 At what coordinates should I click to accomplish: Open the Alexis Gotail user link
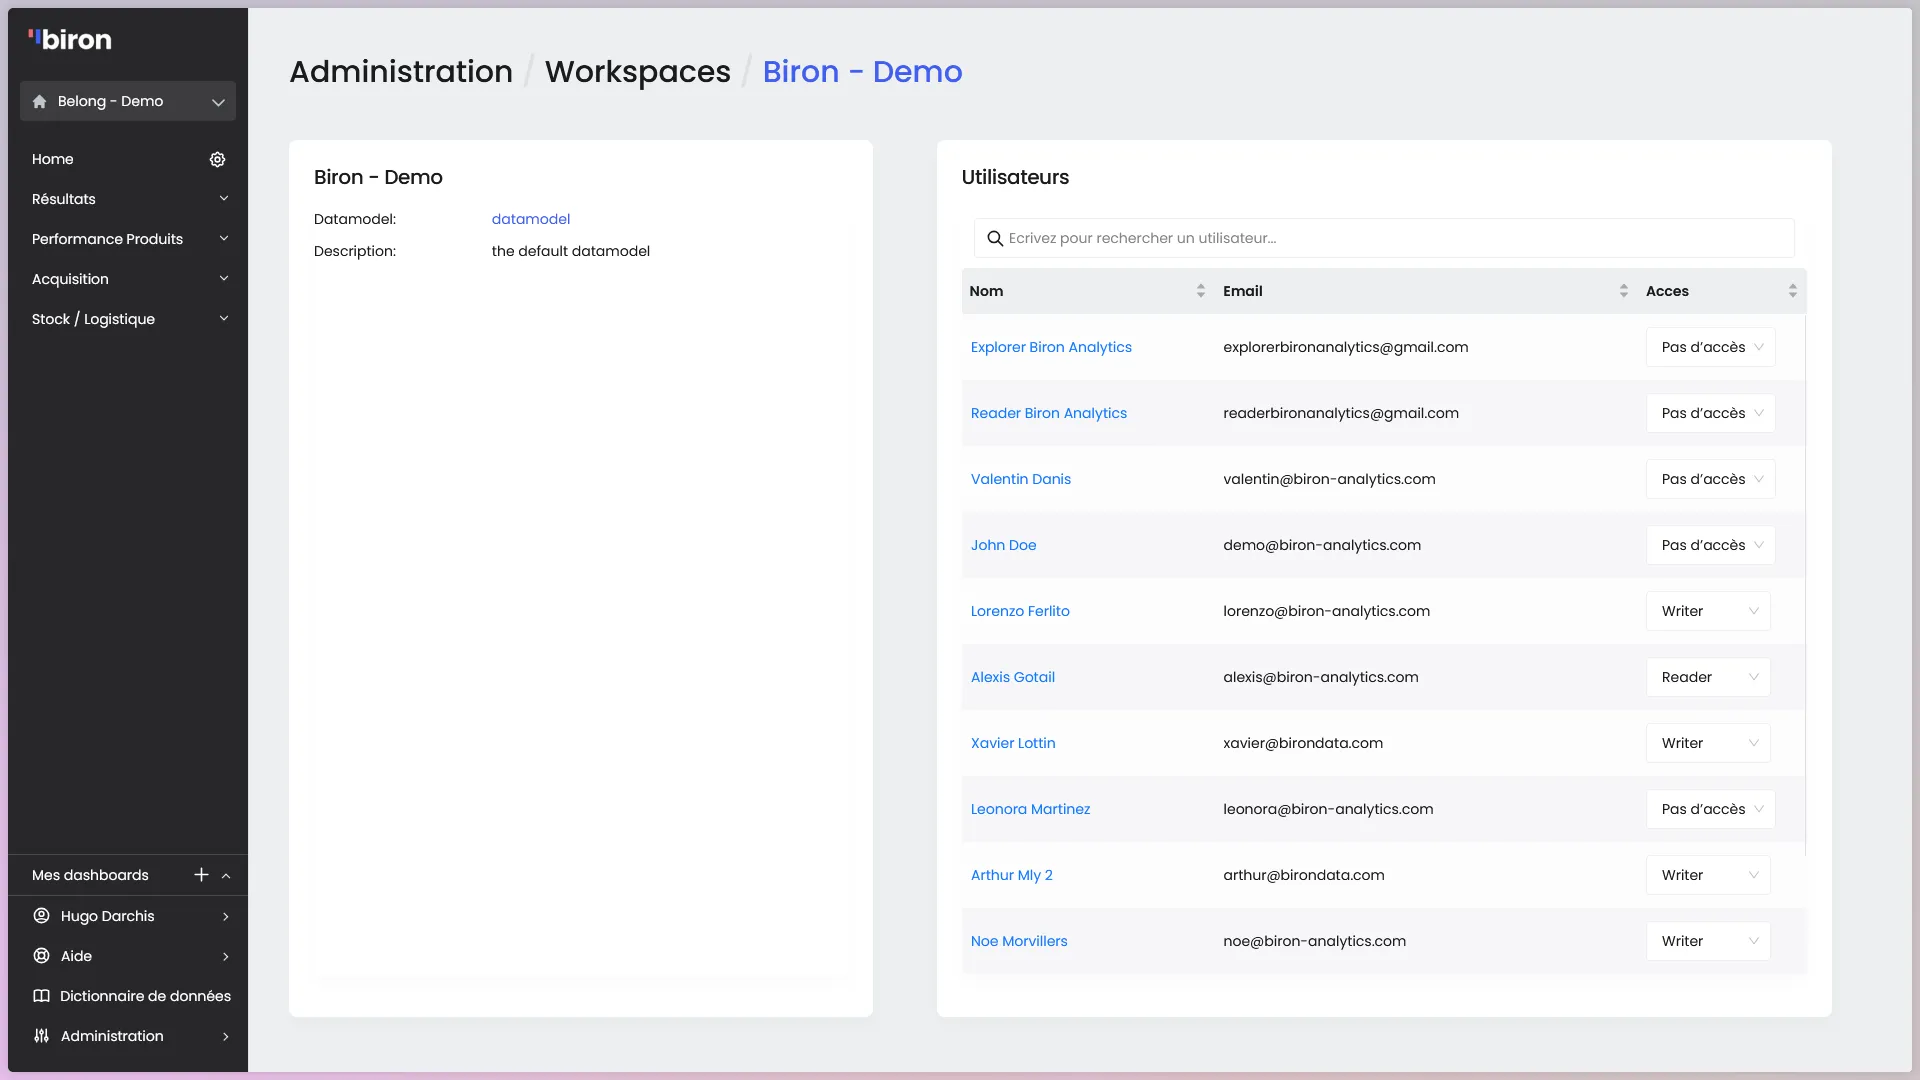point(1012,677)
